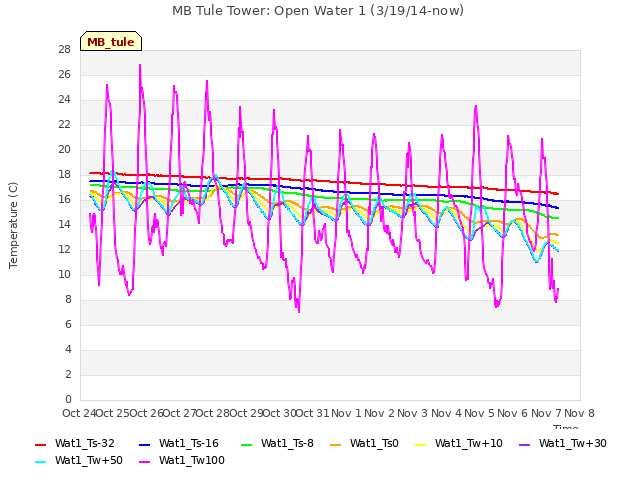Click the Temperature (C) axis label
640x480 pixels.
pyautogui.click(x=13, y=225)
